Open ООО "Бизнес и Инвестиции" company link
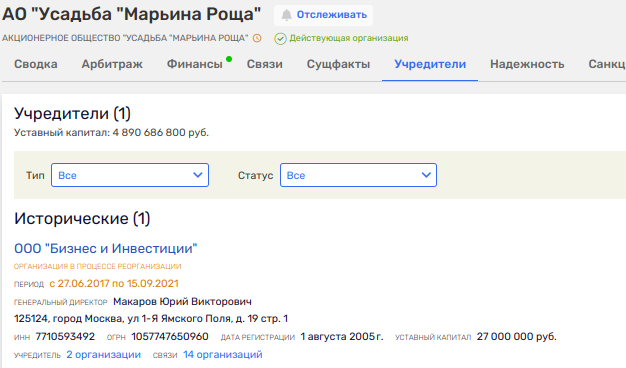This screenshot has height=368, width=626. point(105,248)
